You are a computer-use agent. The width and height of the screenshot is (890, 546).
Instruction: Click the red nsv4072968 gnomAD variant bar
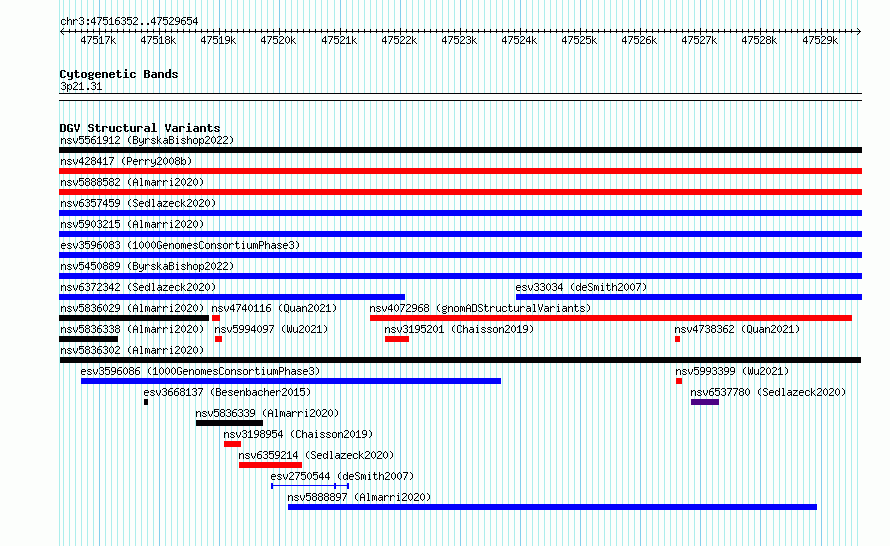(611, 318)
